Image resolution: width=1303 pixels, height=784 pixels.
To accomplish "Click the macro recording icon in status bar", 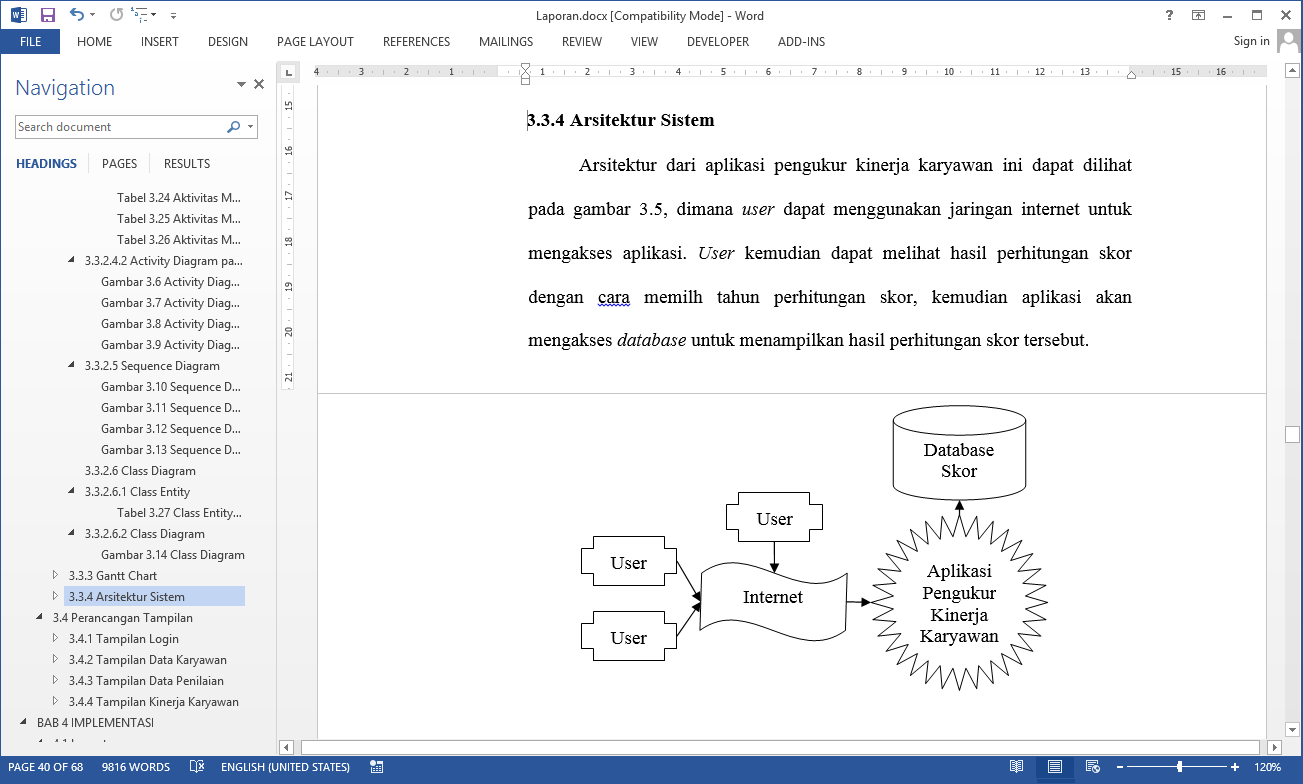I will [377, 767].
